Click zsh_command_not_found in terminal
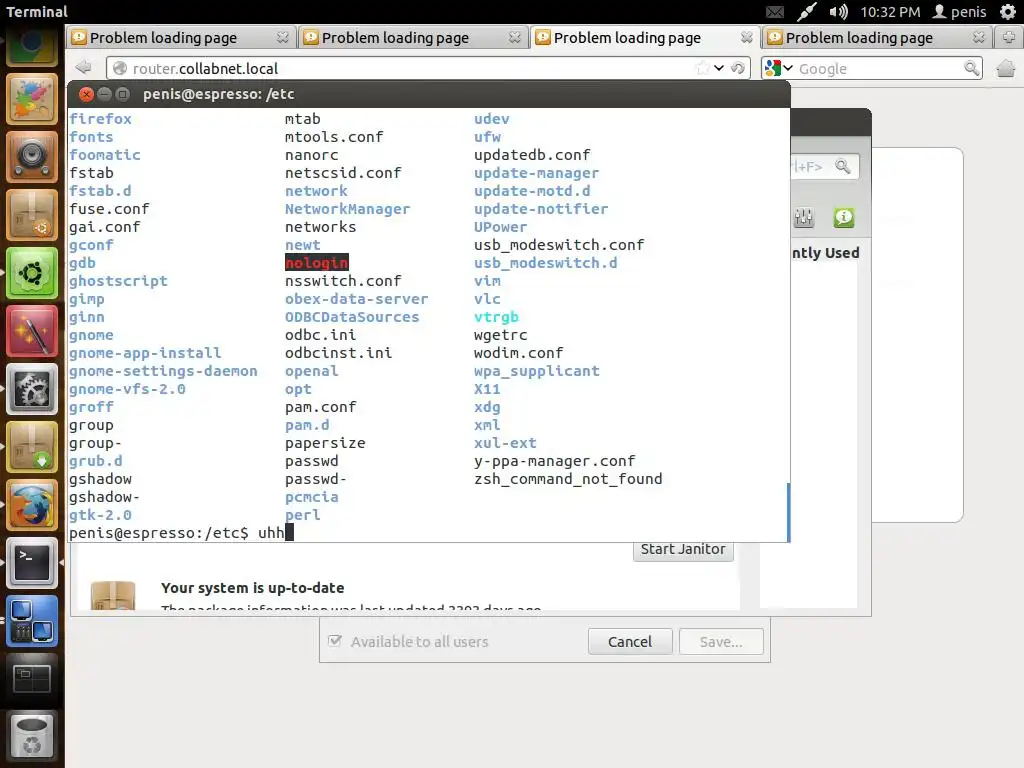Viewport: 1024px width, 768px height. pos(568,479)
